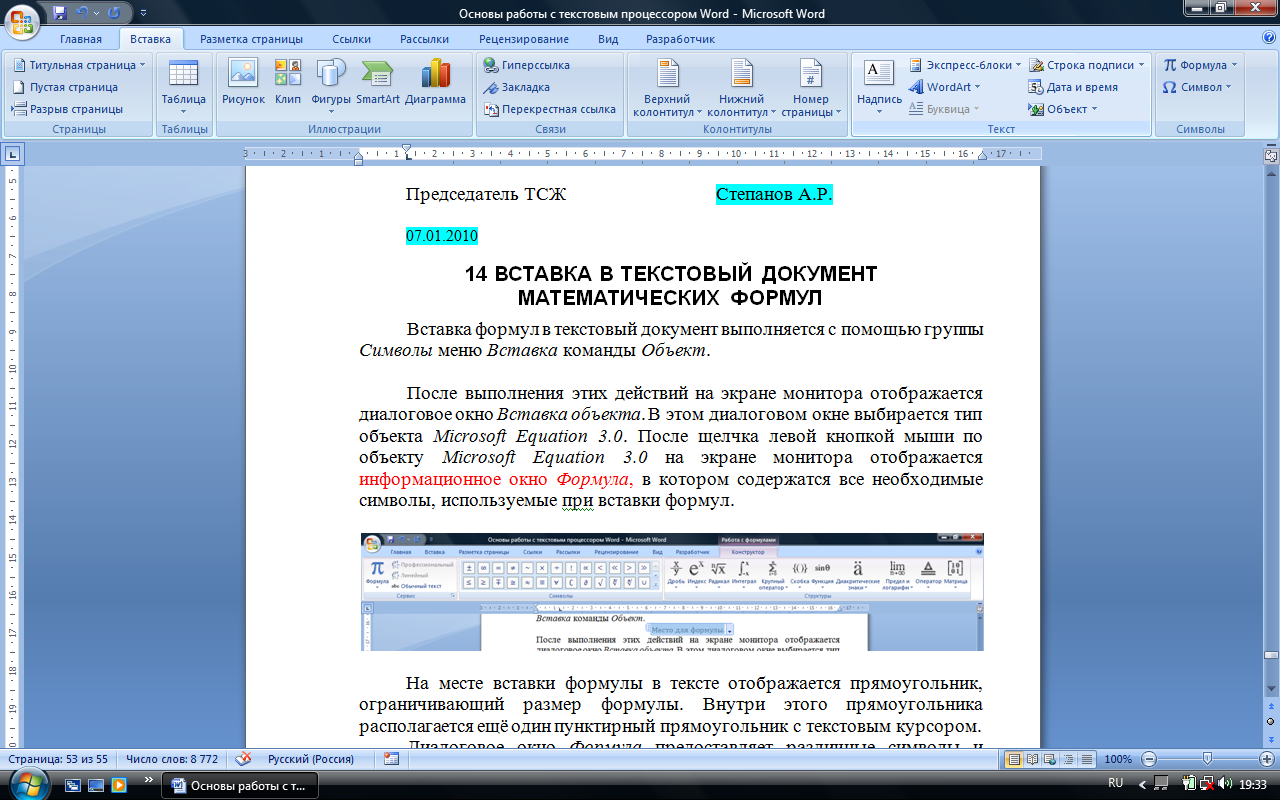The height and width of the screenshot is (800, 1280).
Task: Insert a table with Таблица button
Action: pyautogui.click(x=184, y=87)
